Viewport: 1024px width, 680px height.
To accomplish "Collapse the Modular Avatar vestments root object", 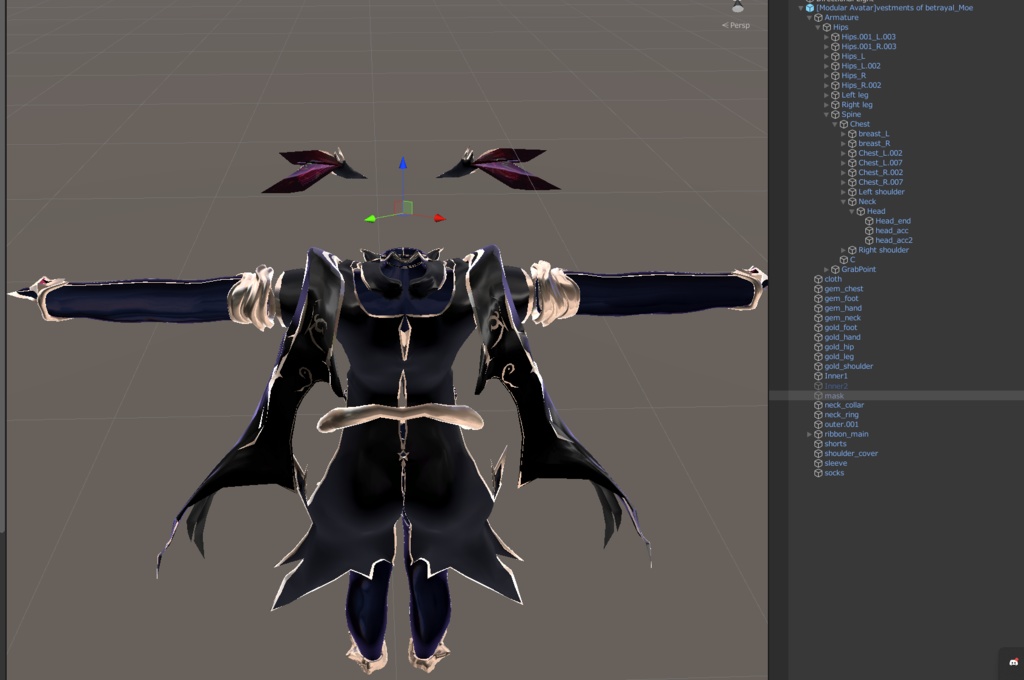I will [801, 8].
